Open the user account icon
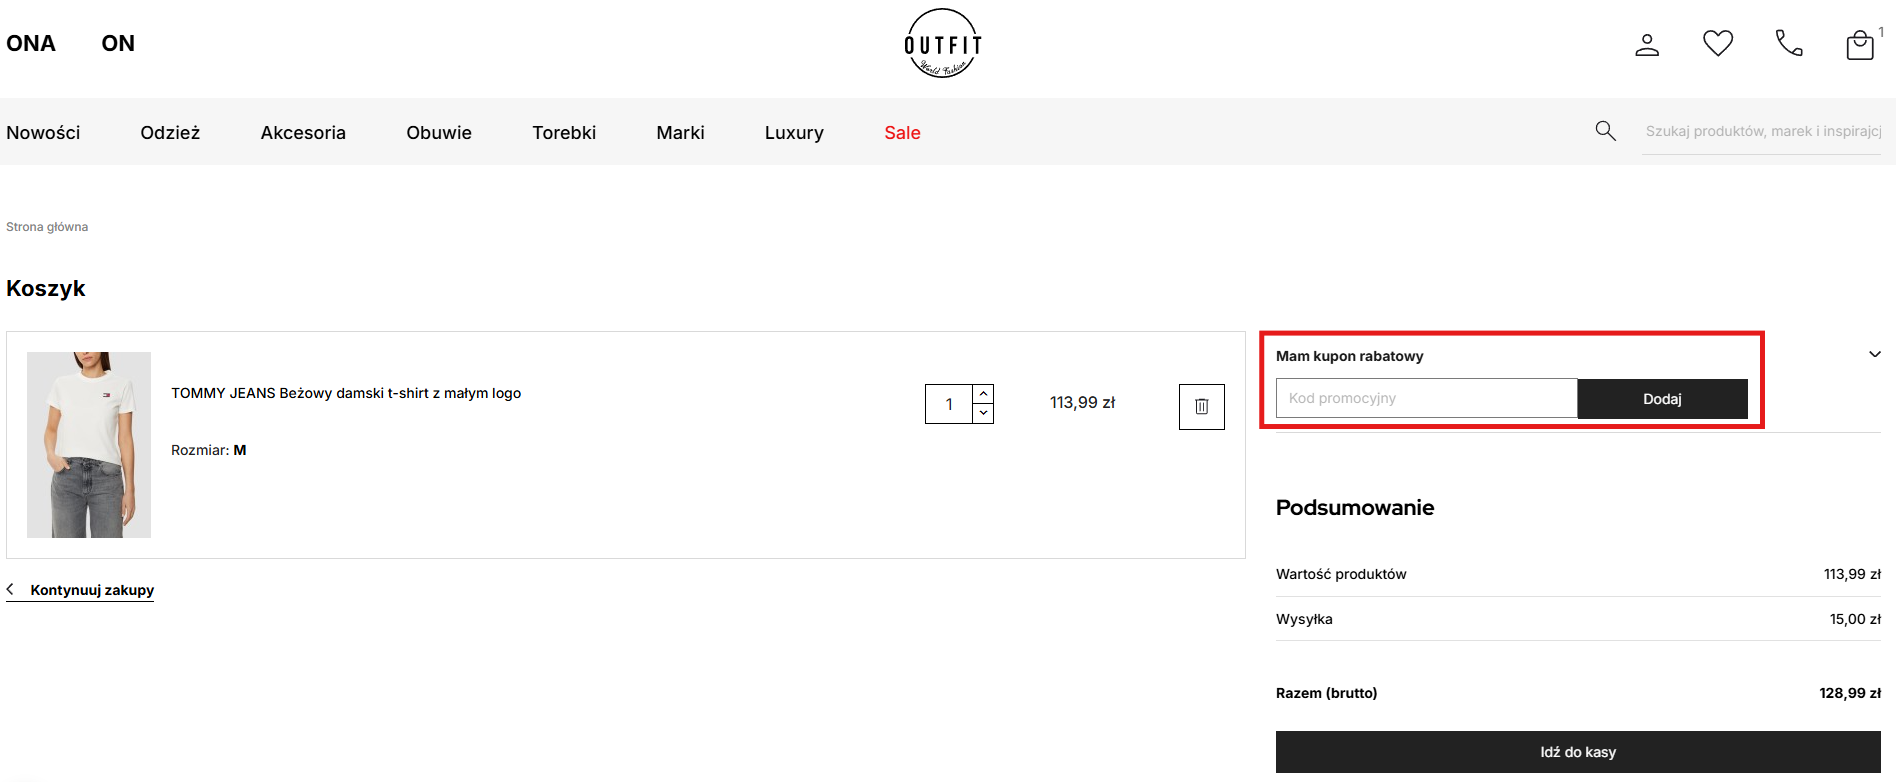 (x=1646, y=45)
